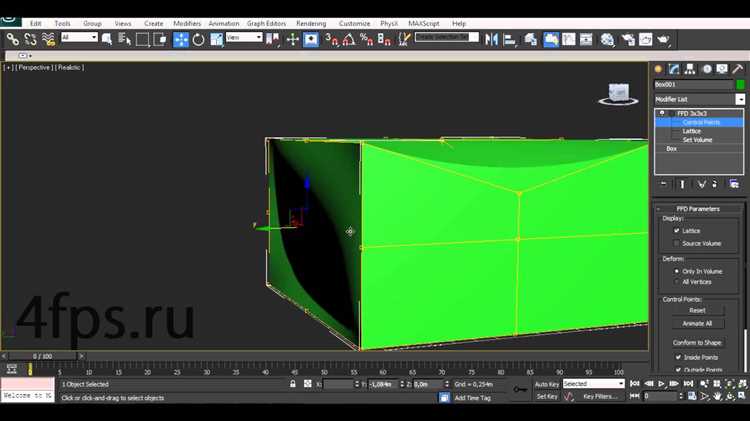The width and height of the screenshot is (750, 421).
Task: Toggle the Lattice display checkbox
Action: (x=677, y=231)
